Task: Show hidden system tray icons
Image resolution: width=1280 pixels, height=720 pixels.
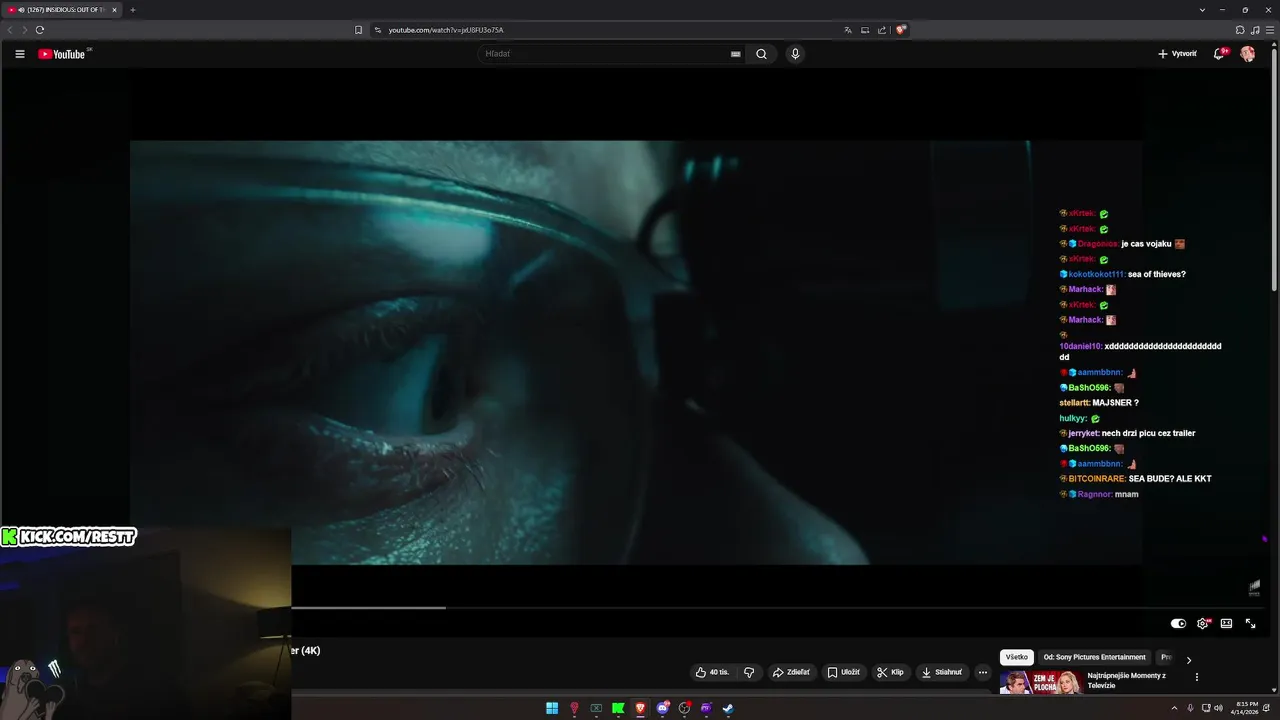Action: click(1174, 708)
